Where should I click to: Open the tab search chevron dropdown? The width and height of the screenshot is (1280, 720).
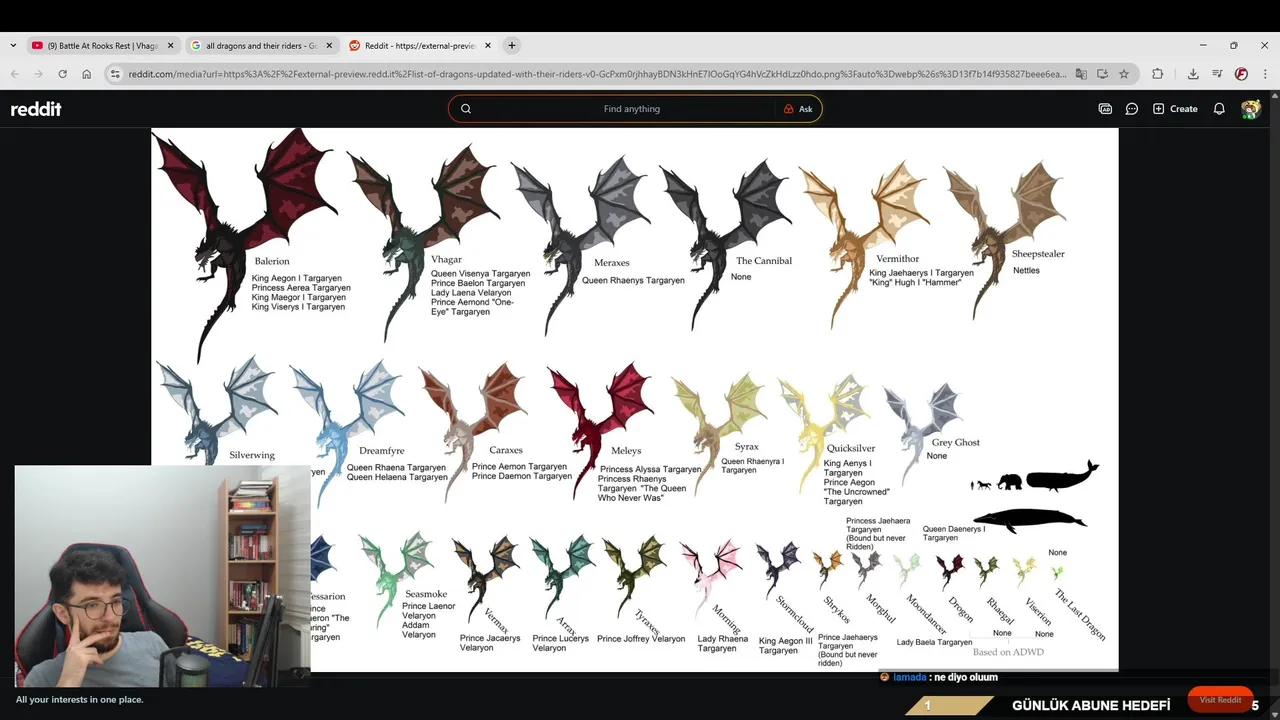coord(13,45)
